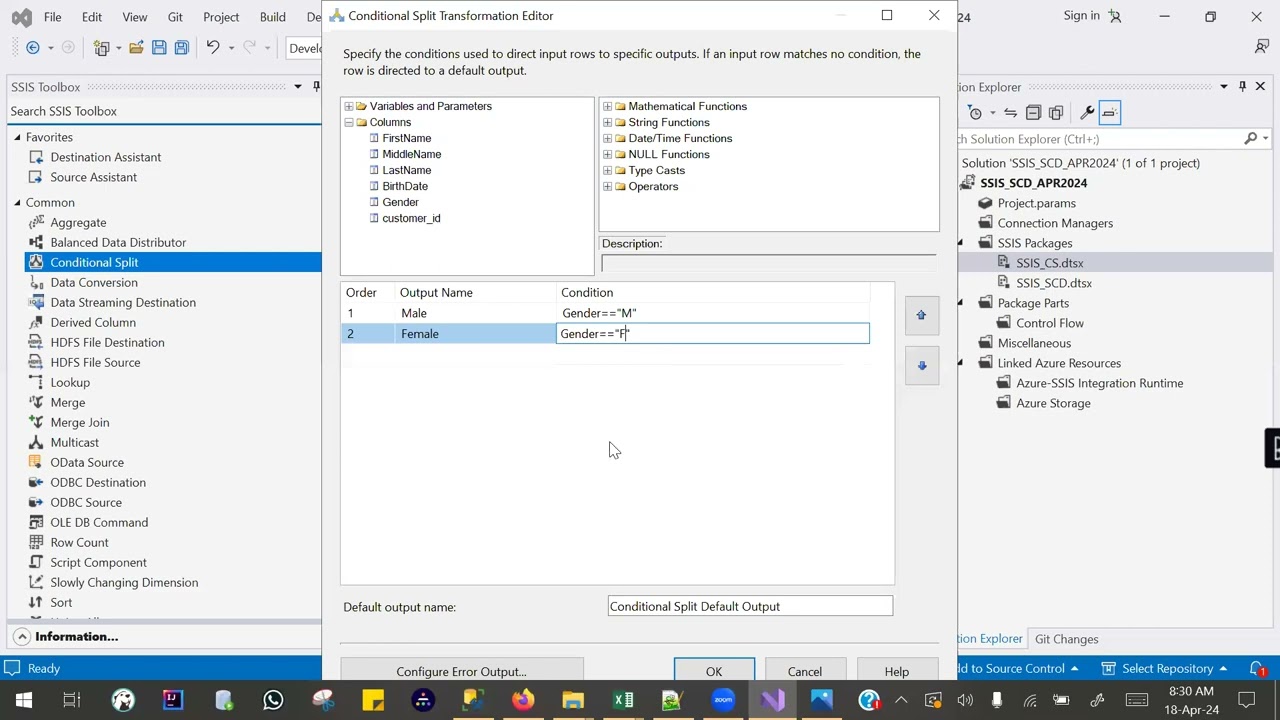
Task: Click Collapse All icon in Solution Explorer
Action: click(1033, 113)
